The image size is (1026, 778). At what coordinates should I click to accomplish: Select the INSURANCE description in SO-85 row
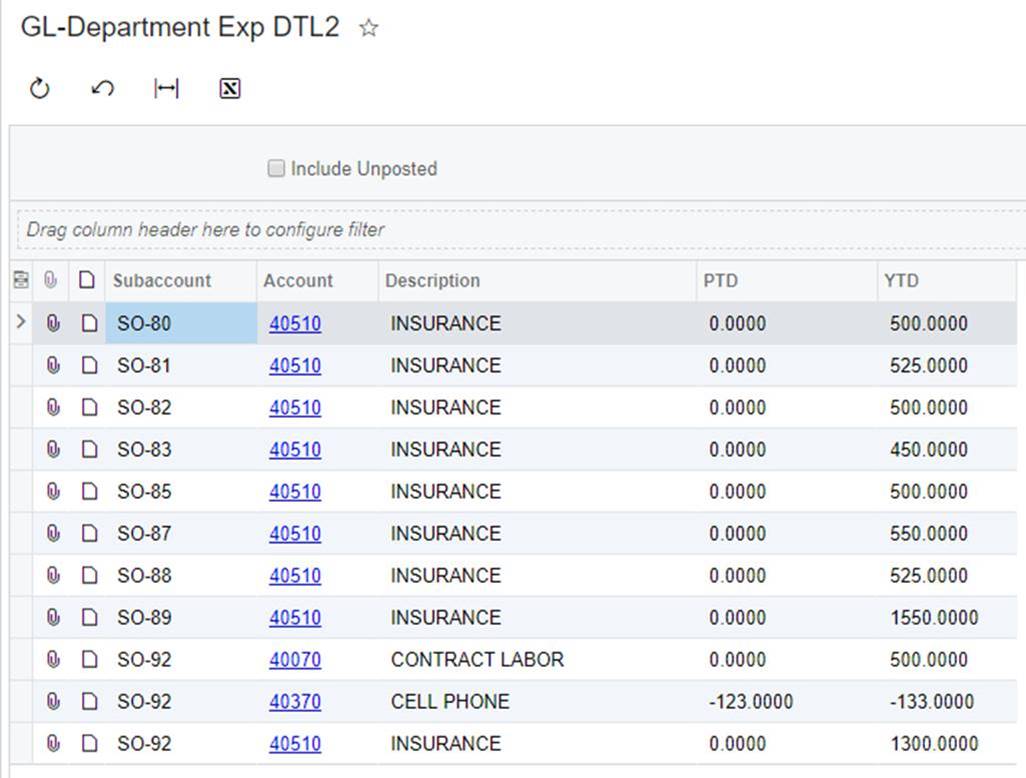537,491
